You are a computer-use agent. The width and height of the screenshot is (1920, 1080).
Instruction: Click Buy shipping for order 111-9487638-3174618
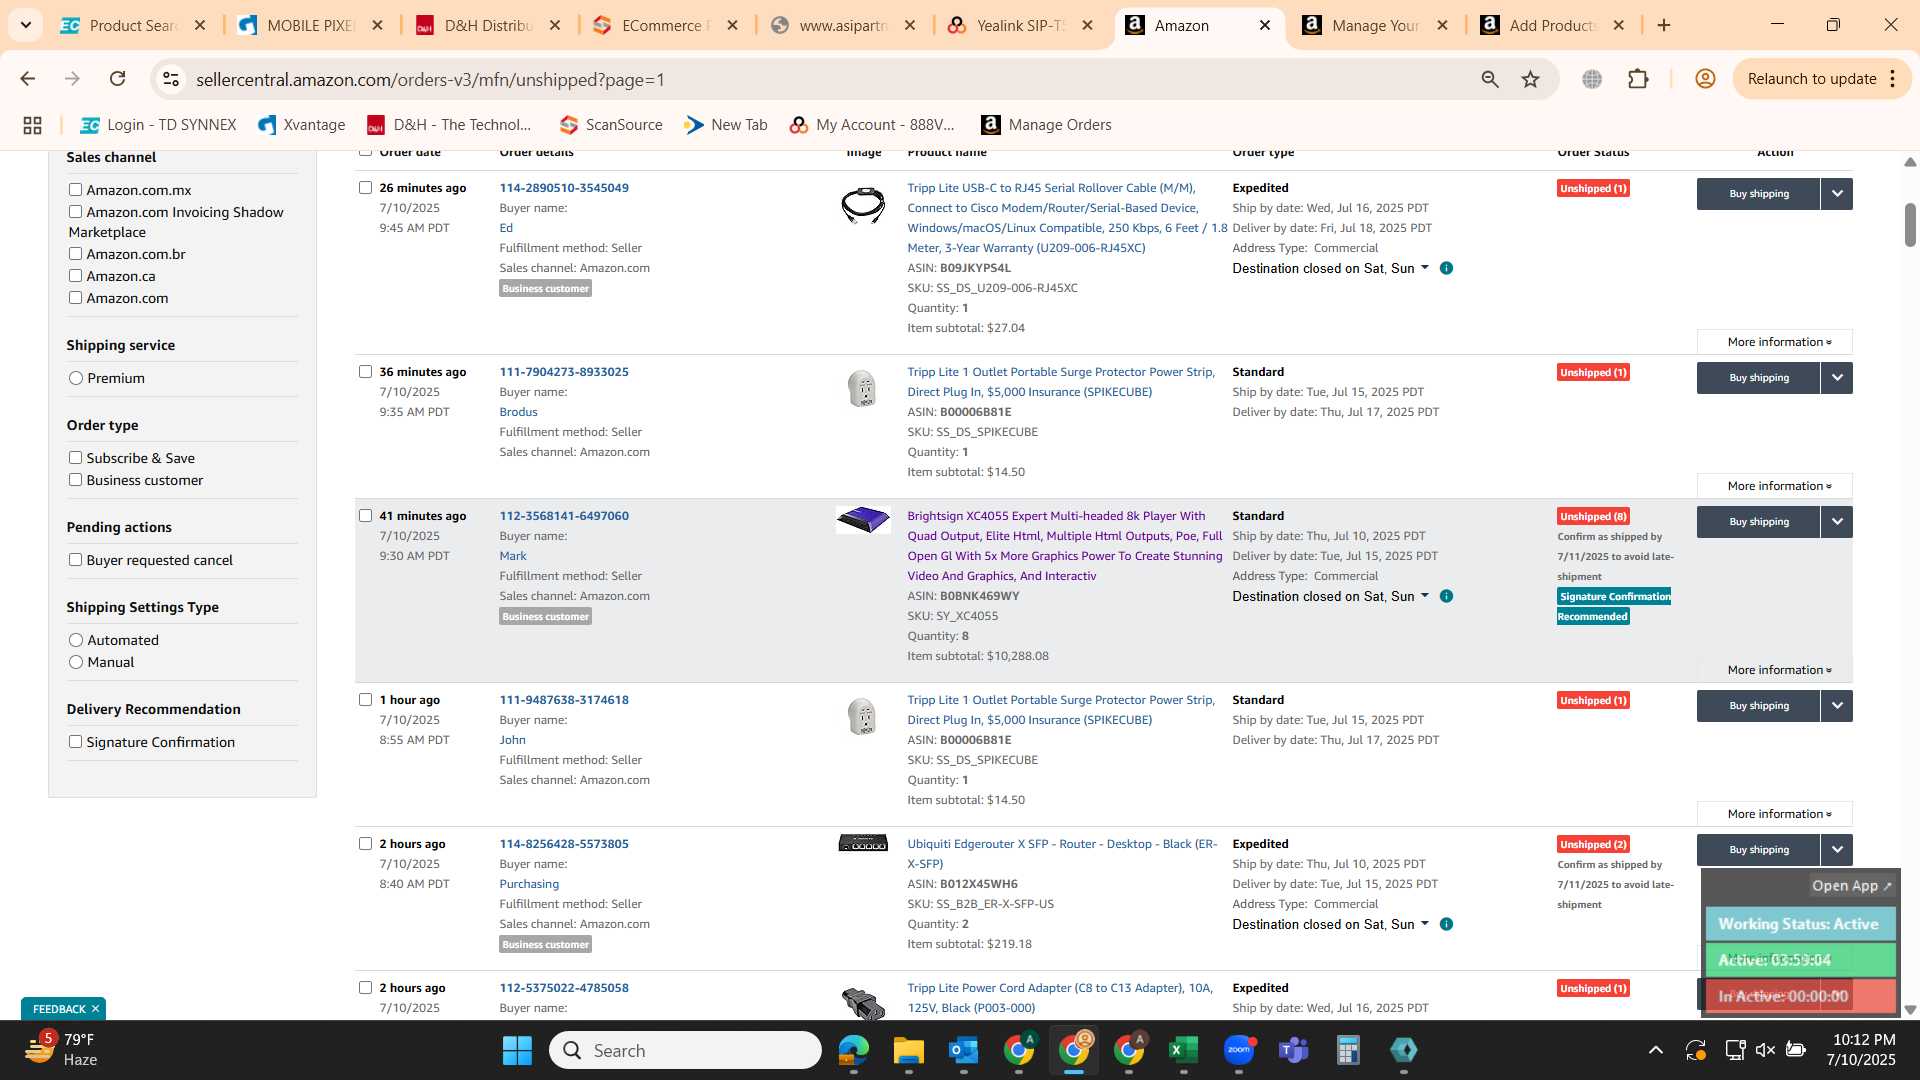[1759, 706]
